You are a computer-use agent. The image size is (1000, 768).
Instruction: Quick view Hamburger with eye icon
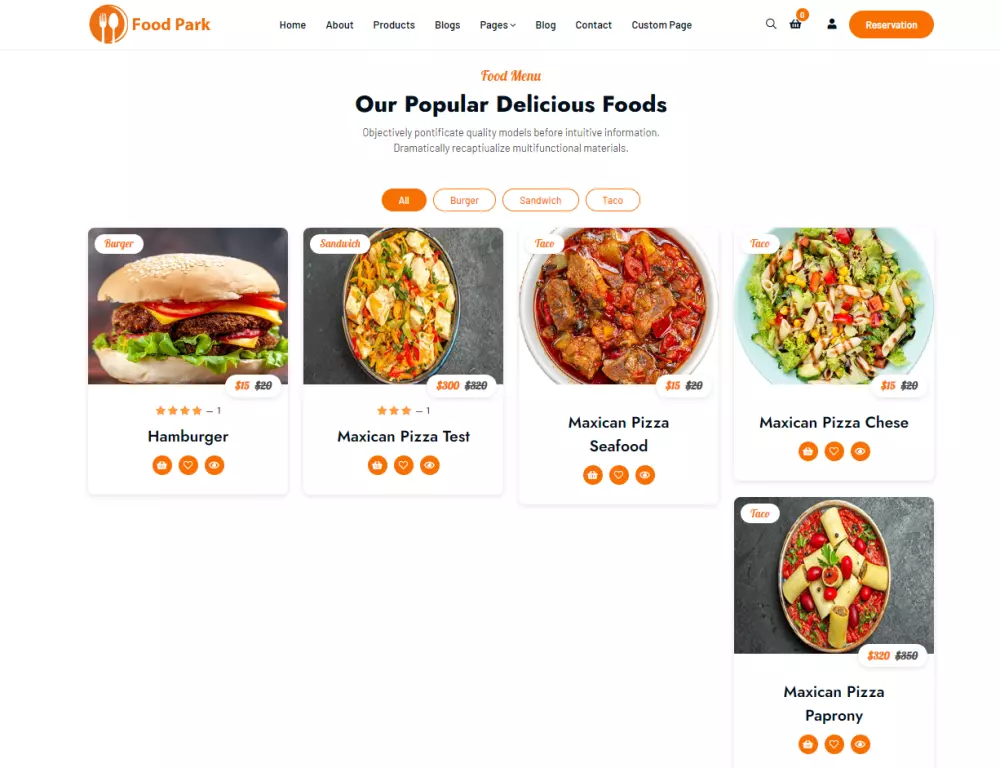[214, 465]
